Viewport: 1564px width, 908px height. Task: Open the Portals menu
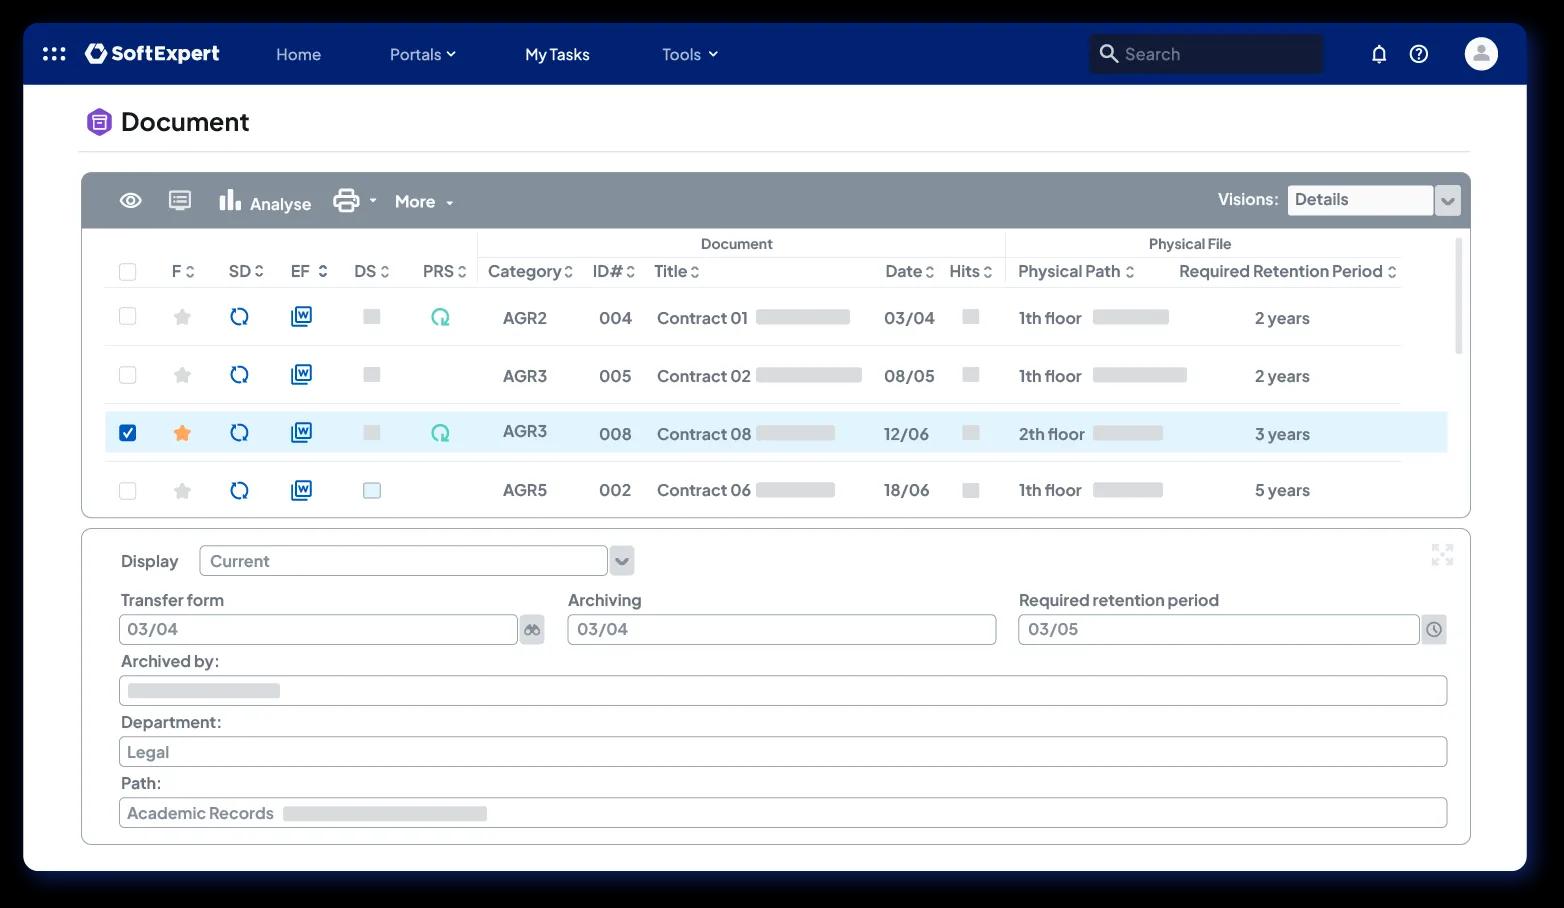pos(422,54)
